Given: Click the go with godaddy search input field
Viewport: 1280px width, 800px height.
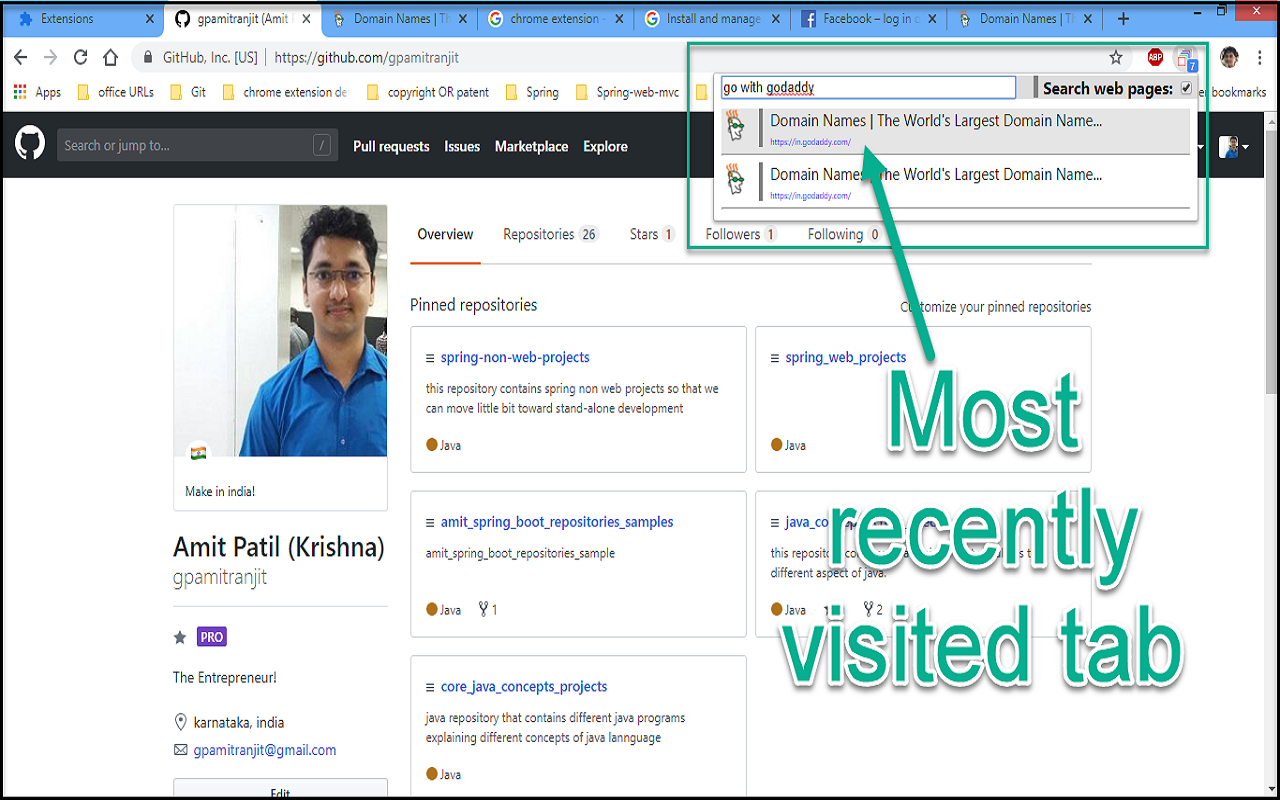Looking at the screenshot, I should 868,87.
